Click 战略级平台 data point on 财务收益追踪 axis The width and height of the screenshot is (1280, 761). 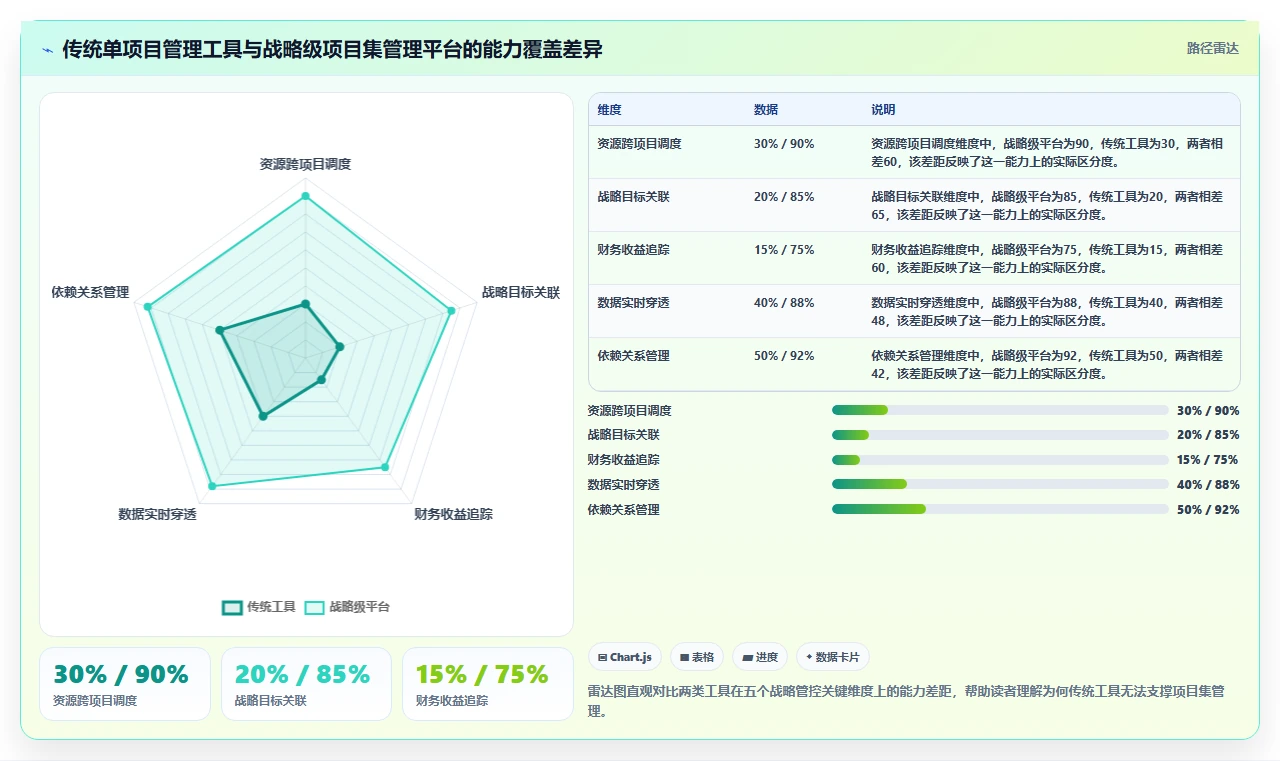[384, 467]
